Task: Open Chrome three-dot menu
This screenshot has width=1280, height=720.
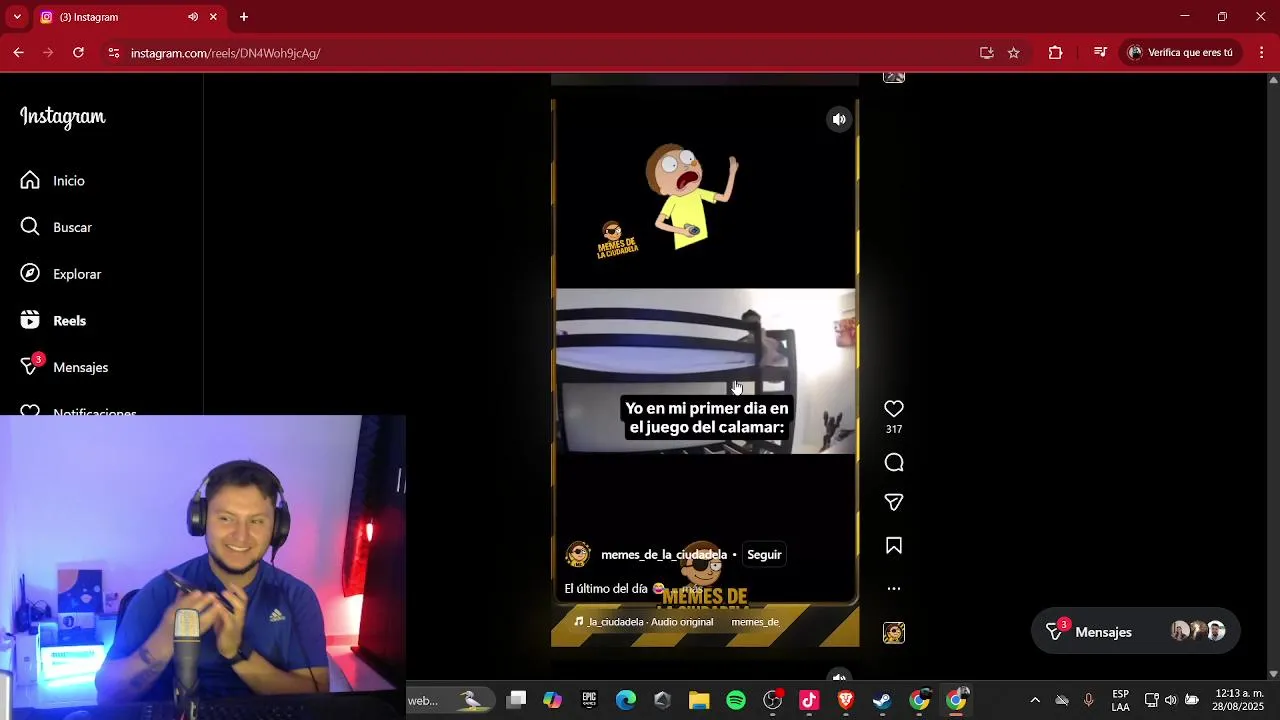Action: (x=1260, y=53)
